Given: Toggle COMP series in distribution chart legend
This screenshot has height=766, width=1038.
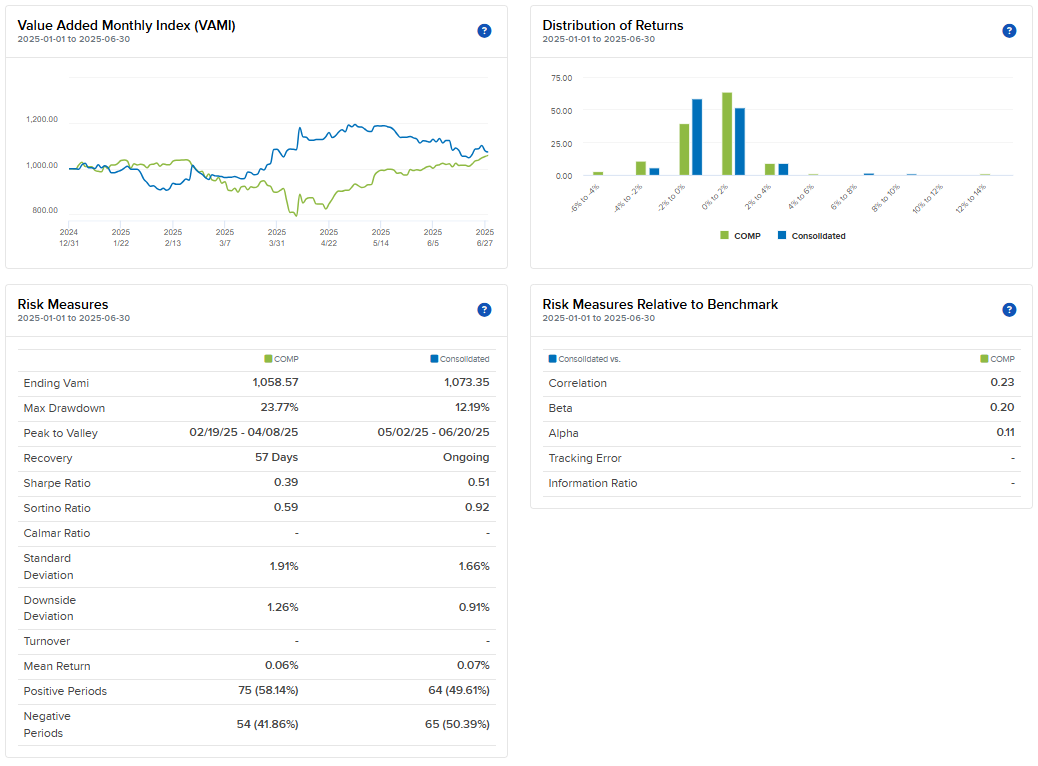Looking at the screenshot, I should pos(740,236).
